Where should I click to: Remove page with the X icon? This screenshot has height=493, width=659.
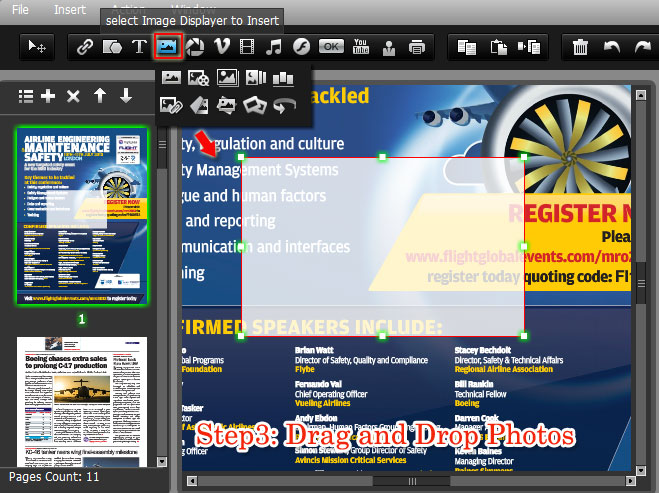73,96
